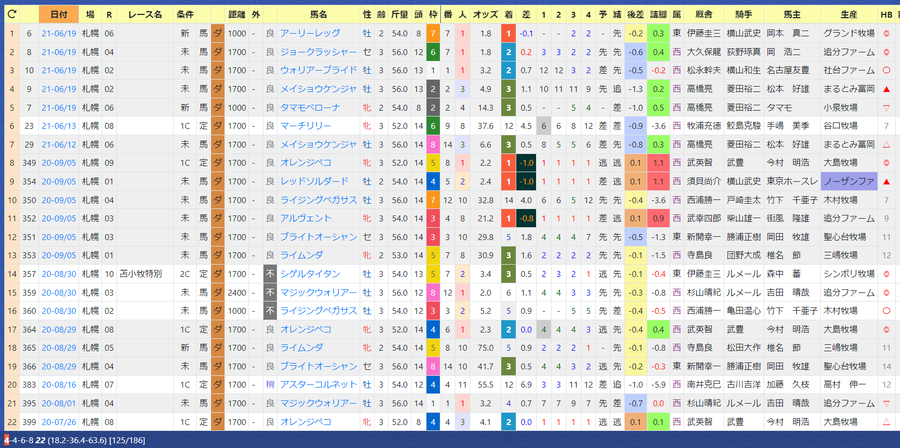The width and height of the screenshot is (900, 448).
Task: Open horse link ジョークラッシャー
Action: point(319,52)
